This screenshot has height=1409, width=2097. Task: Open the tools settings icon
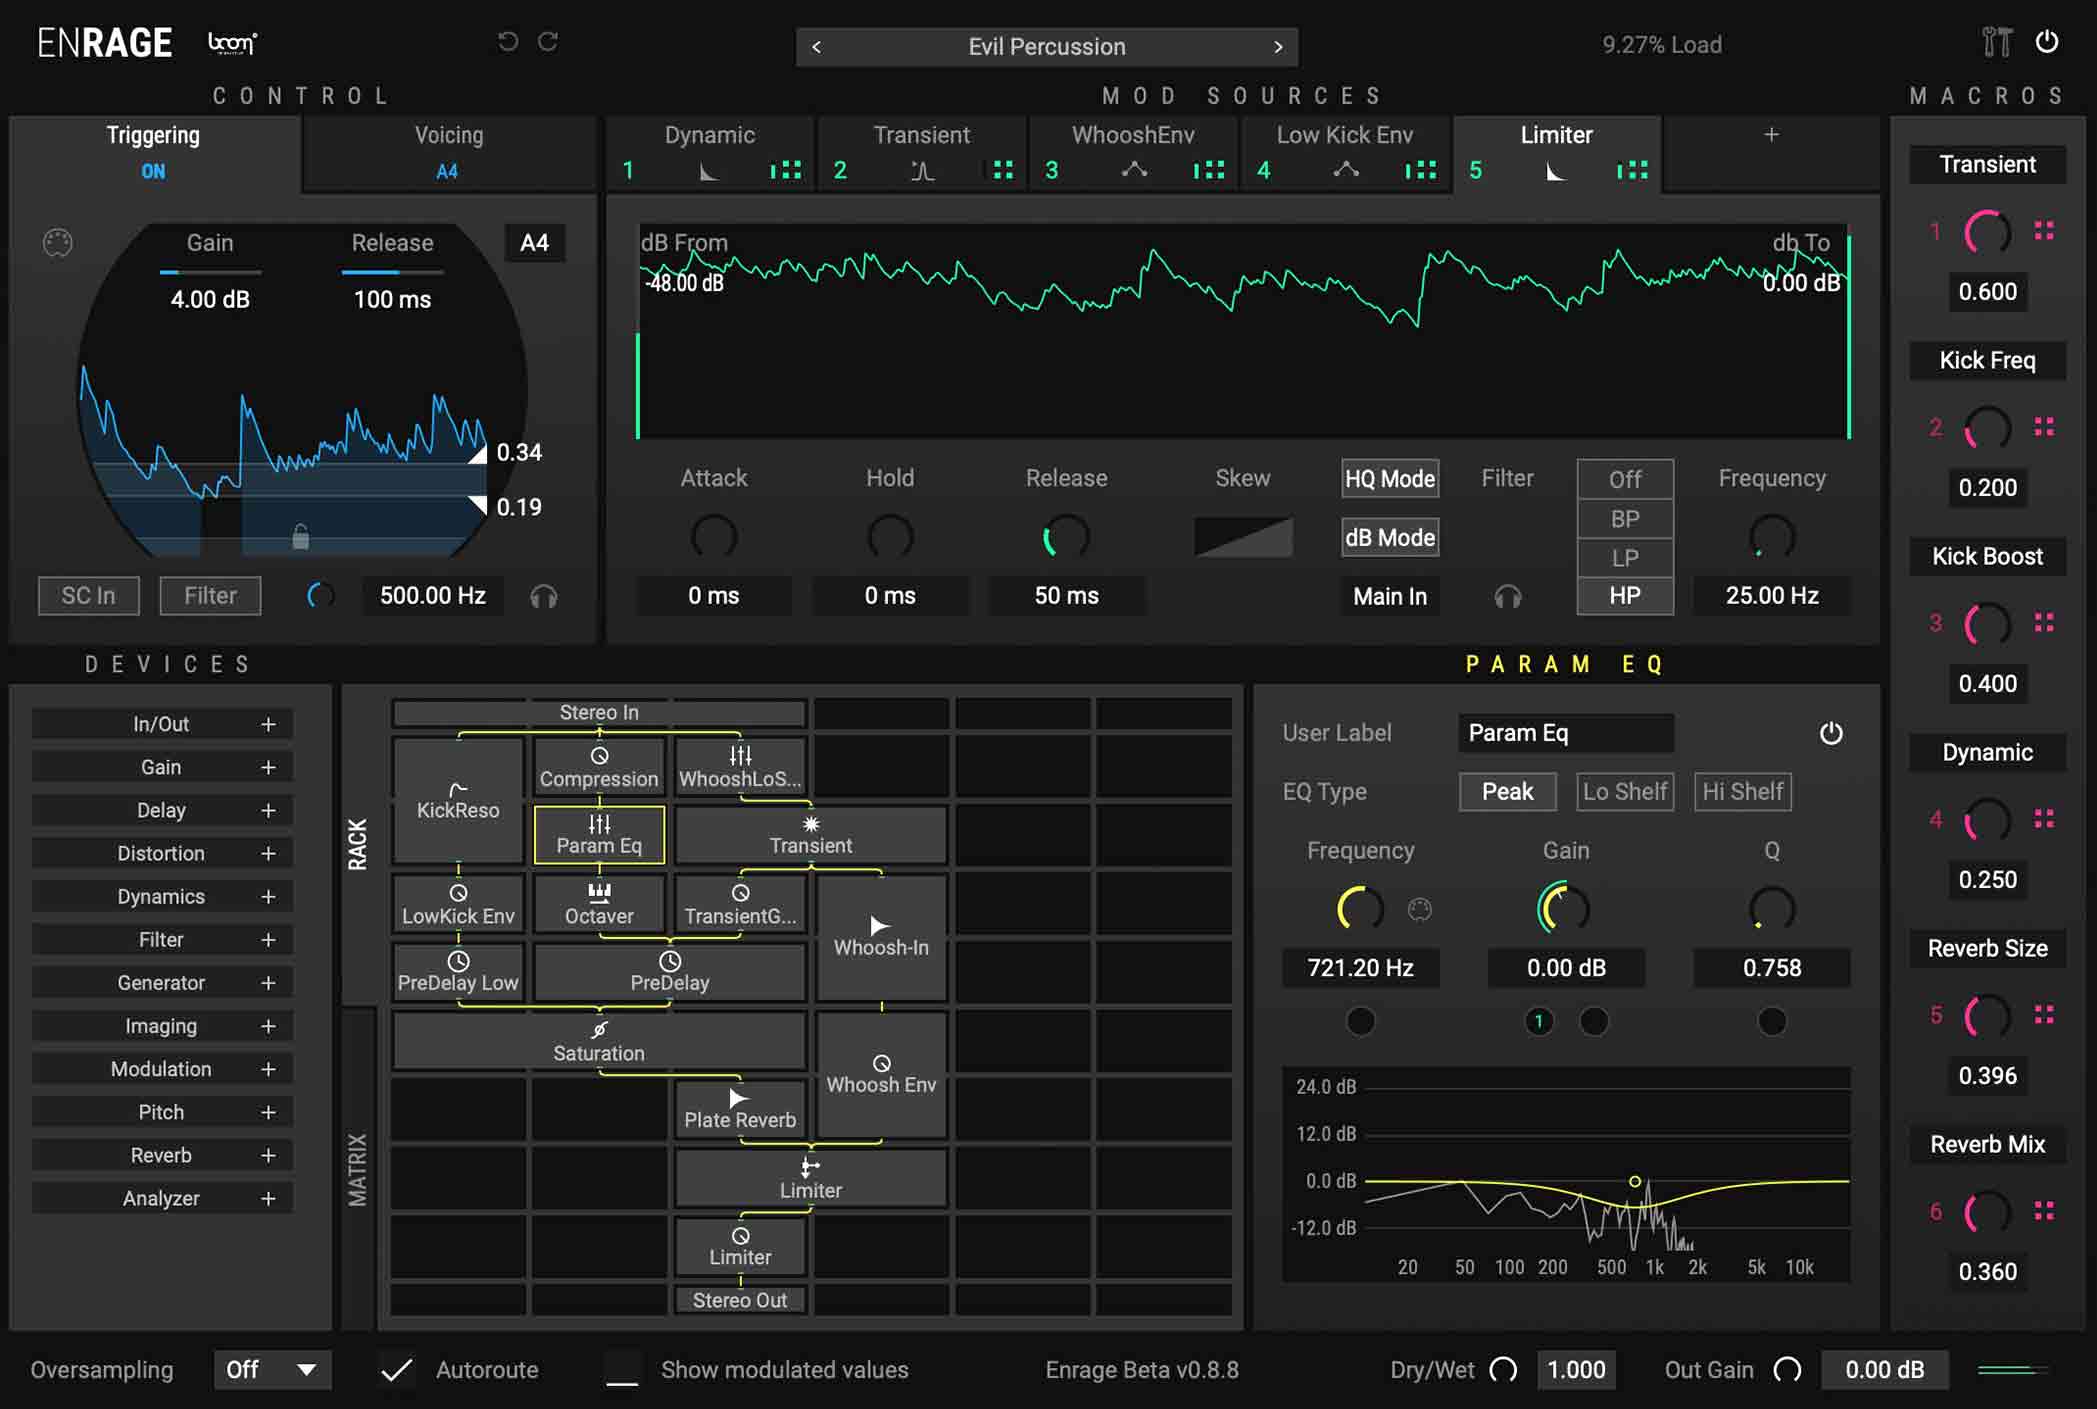point(1996,42)
